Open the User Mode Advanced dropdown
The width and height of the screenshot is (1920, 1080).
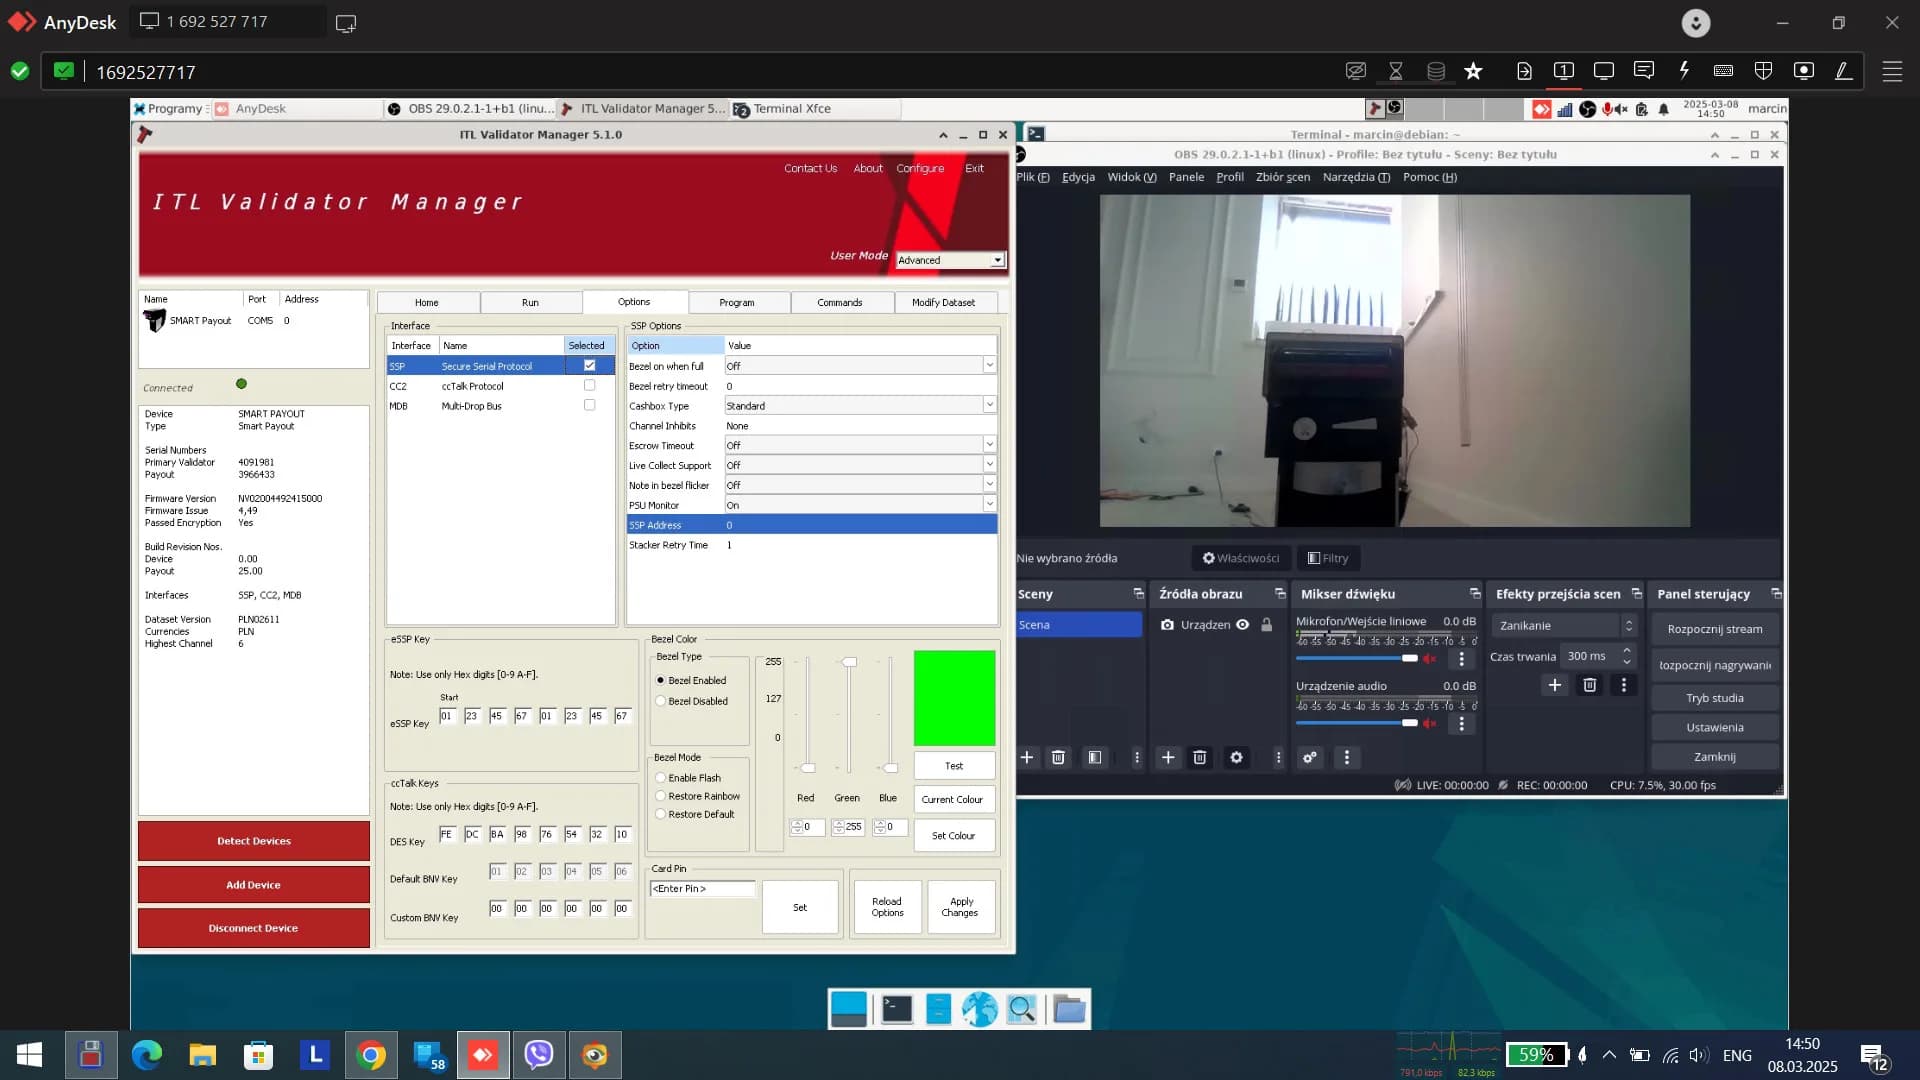950,260
